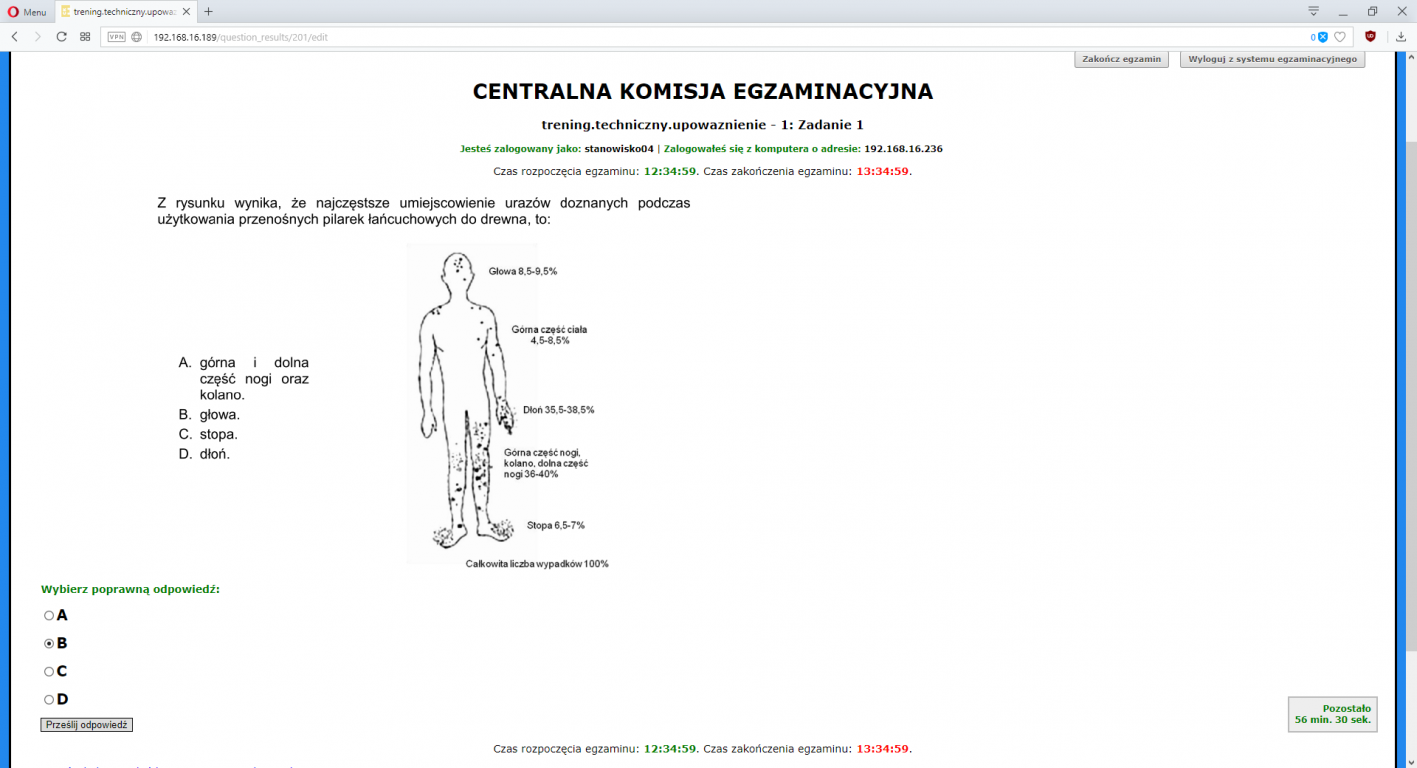This screenshot has width=1417, height=768.
Task: Click the IP address 192.168.16.236 text
Action: tap(904, 149)
